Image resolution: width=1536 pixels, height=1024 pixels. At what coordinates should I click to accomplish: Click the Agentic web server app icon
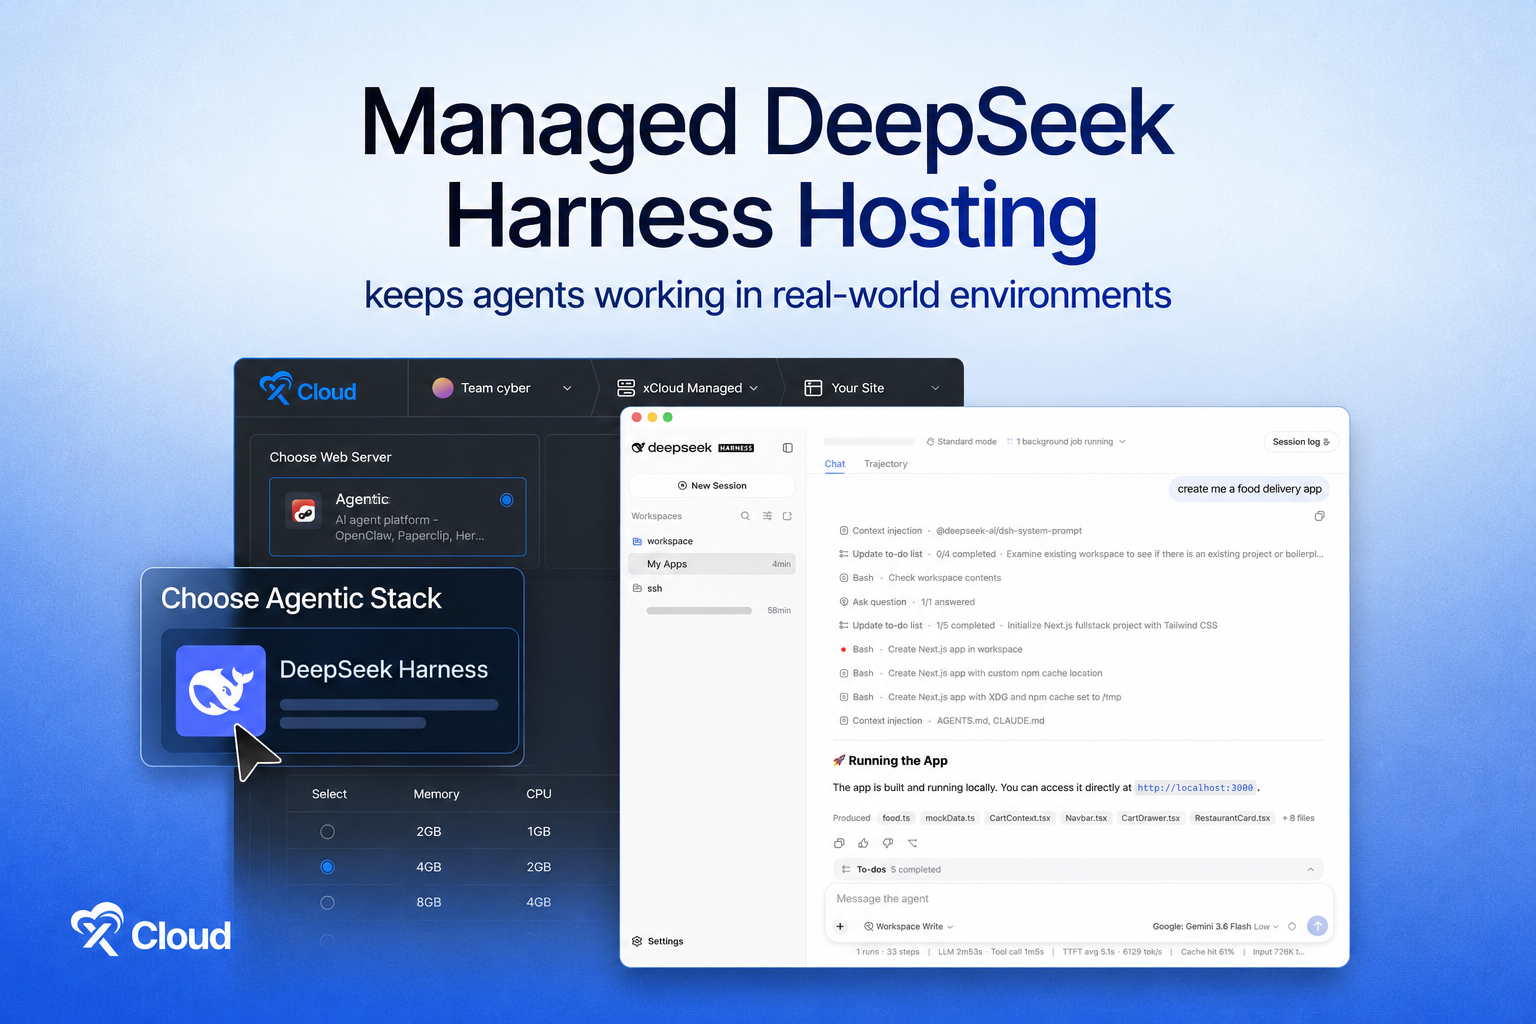click(304, 511)
